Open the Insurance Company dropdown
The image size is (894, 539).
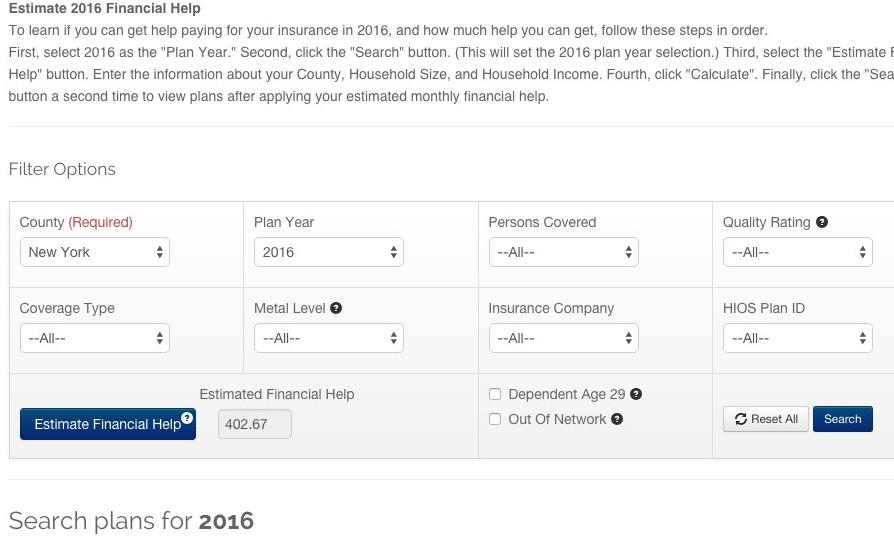pos(563,338)
